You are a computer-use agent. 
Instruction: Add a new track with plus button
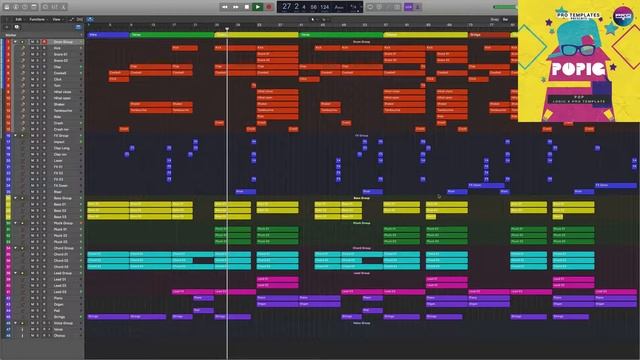(7, 27)
